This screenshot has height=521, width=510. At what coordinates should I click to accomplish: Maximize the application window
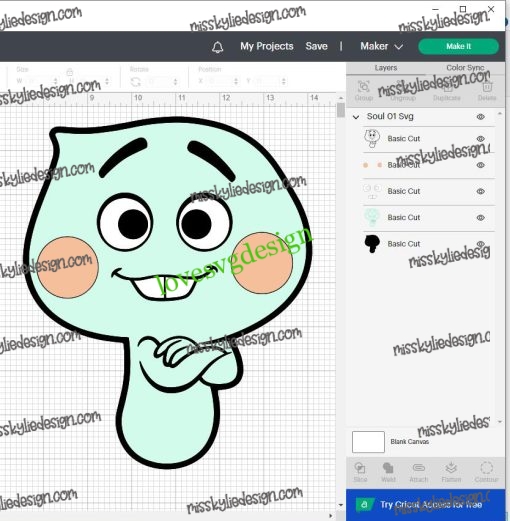(x=463, y=9)
